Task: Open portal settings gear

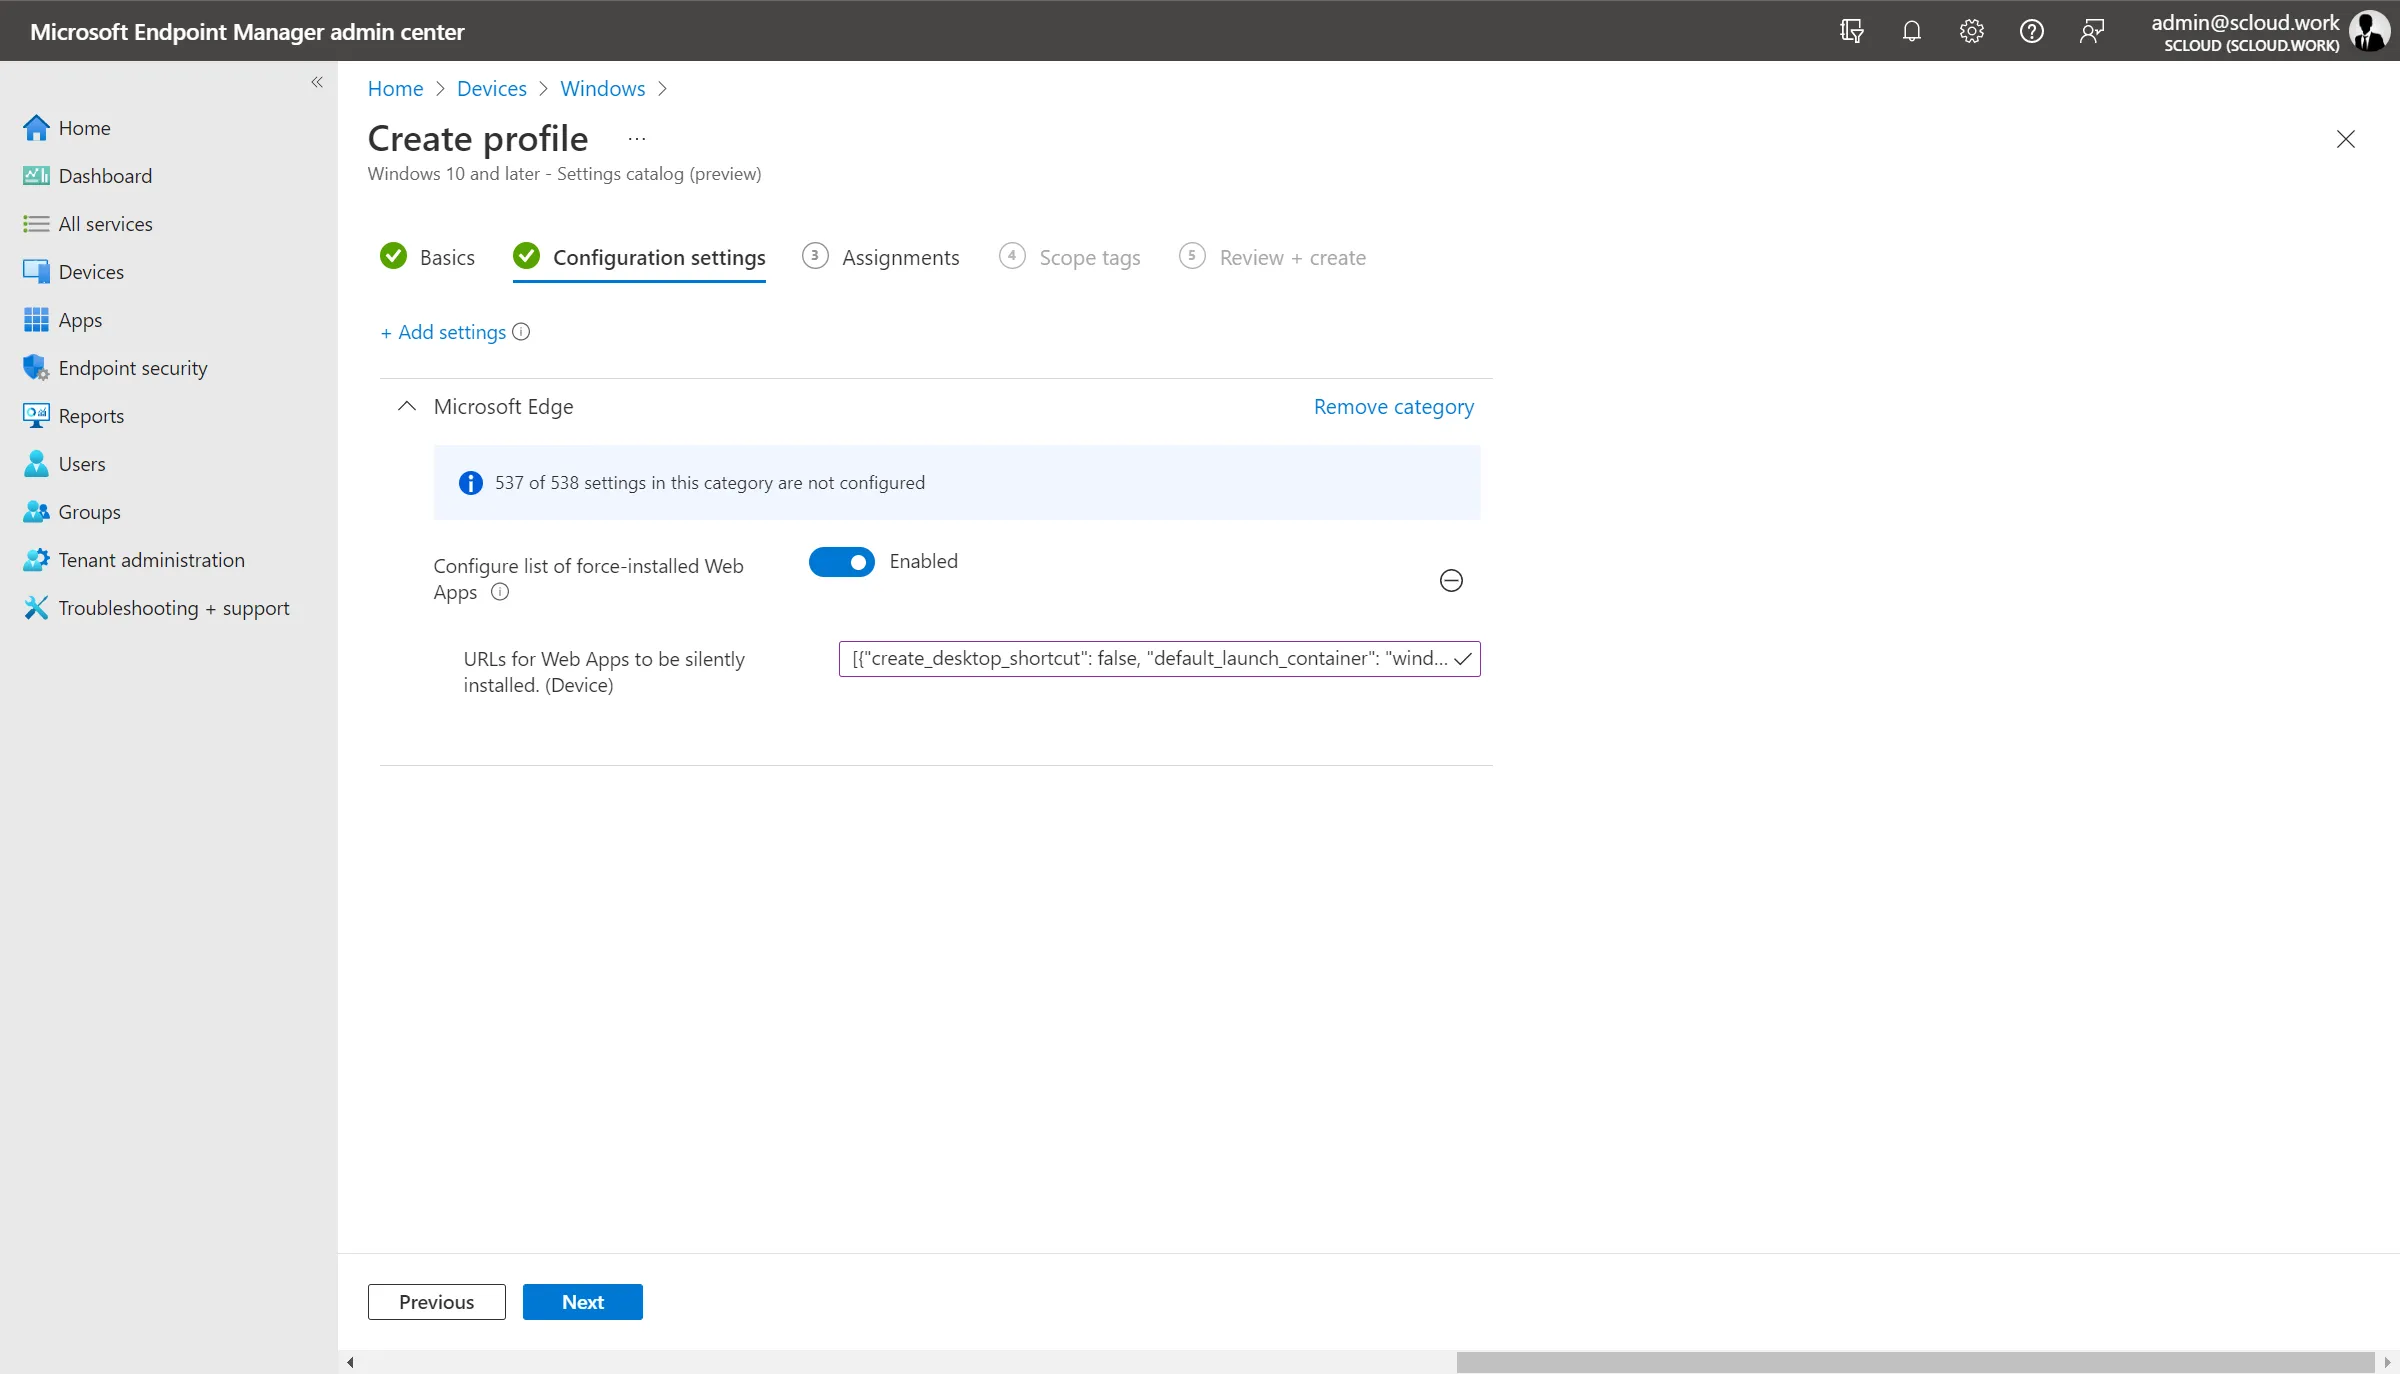Action: (x=1971, y=31)
